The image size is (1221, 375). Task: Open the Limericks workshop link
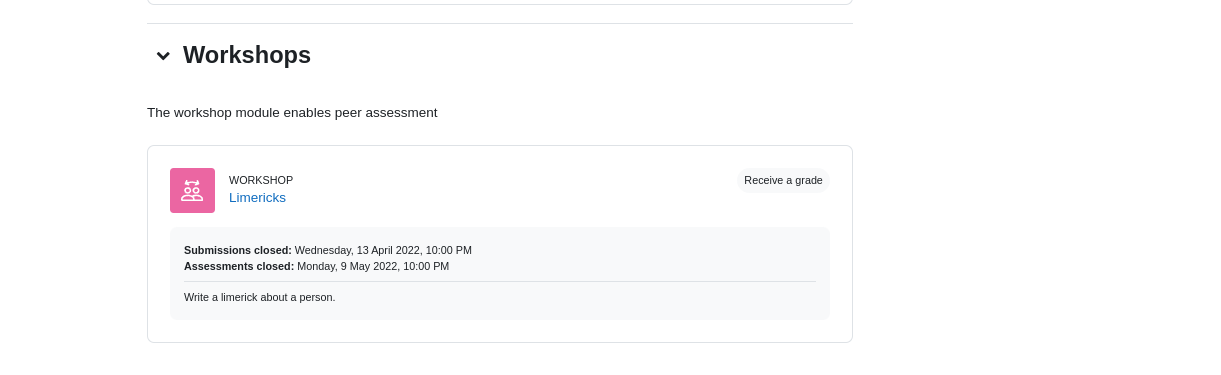click(x=257, y=198)
